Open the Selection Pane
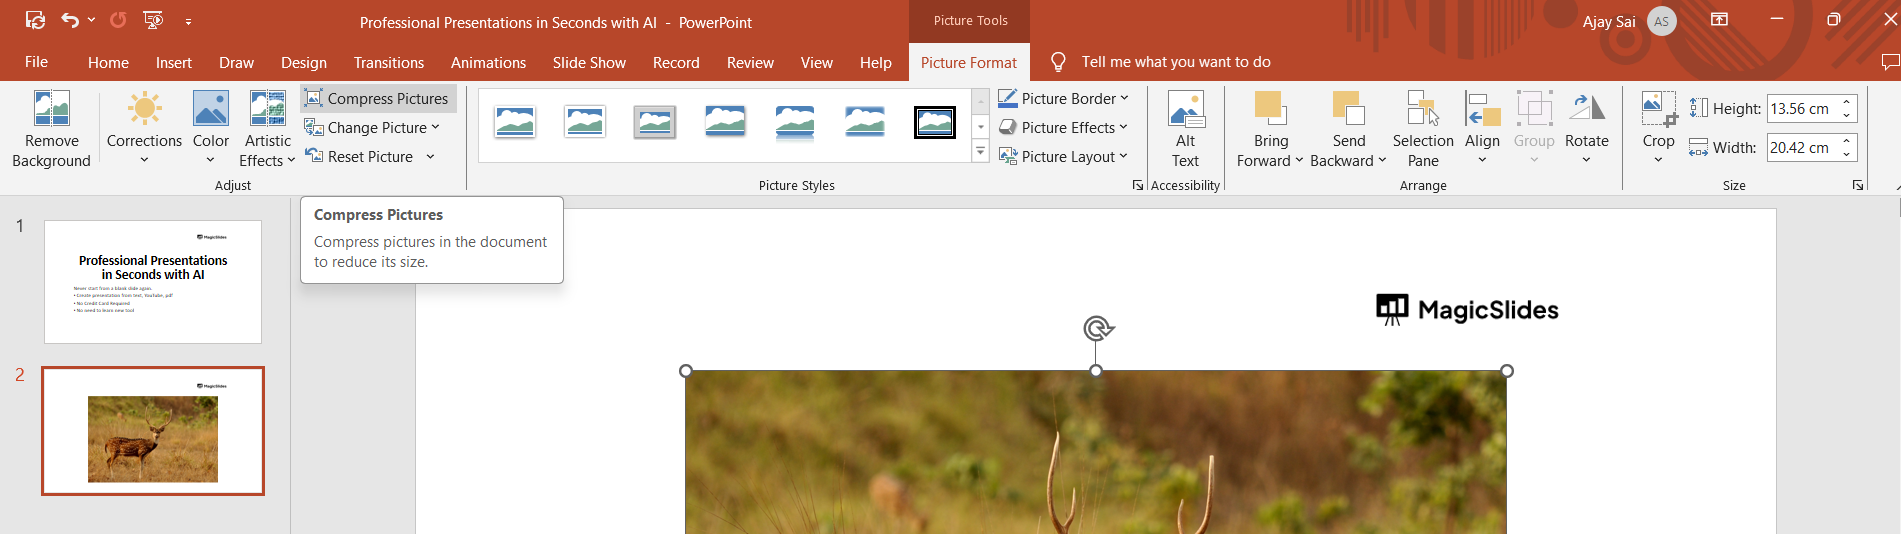The height and width of the screenshot is (534, 1901). click(1423, 129)
